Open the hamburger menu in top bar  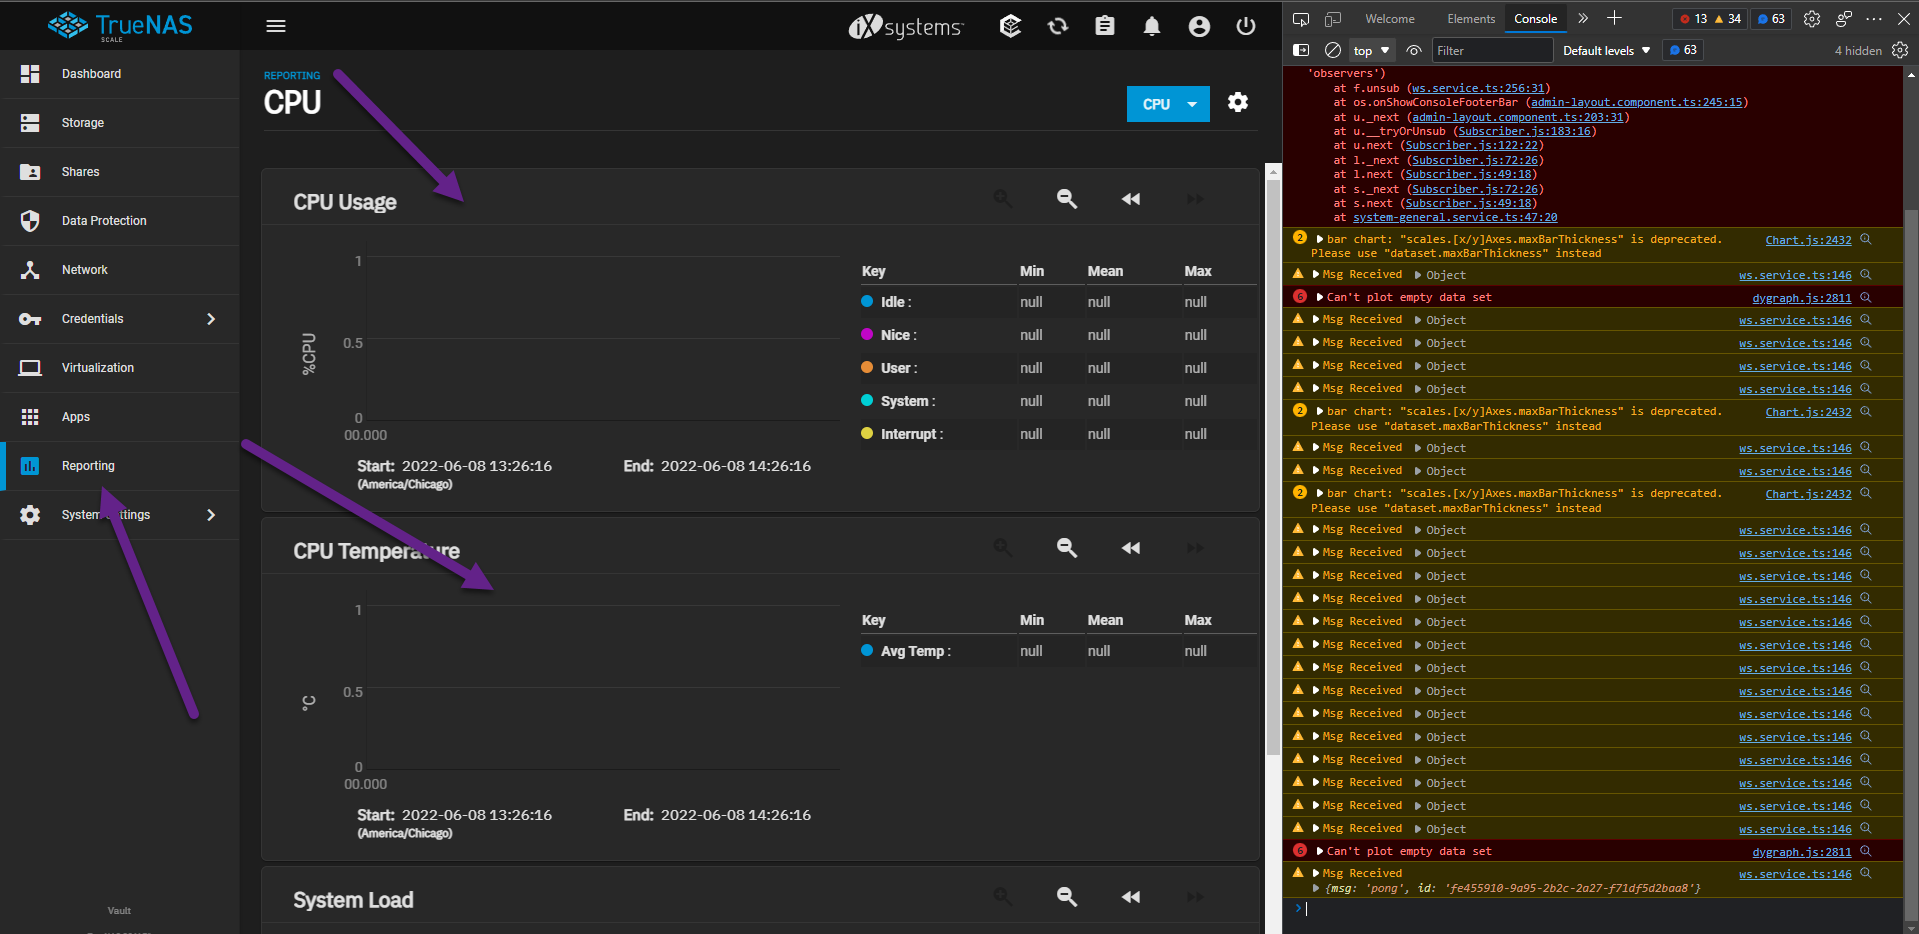pos(276,26)
